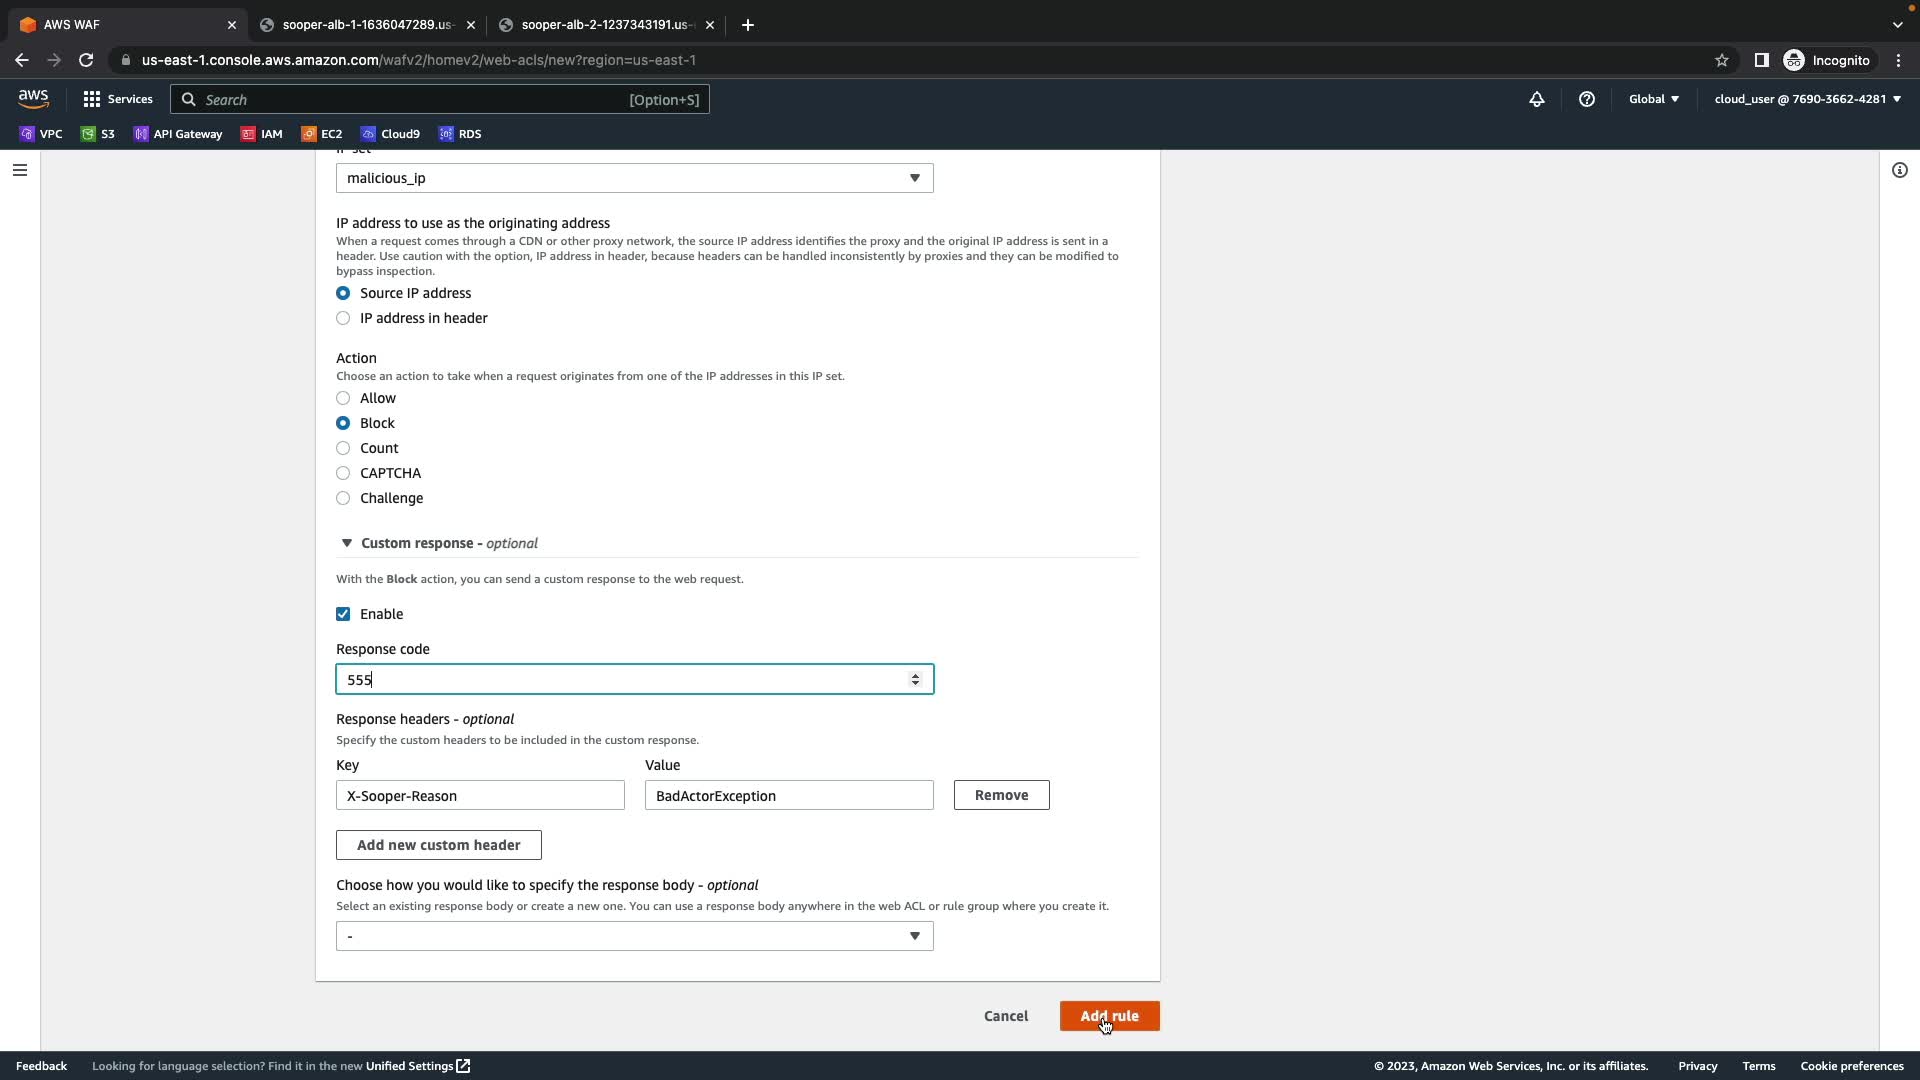This screenshot has width=1920, height=1080.
Task: Collapse the Custom response section
Action: pyautogui.click(x=347, y=543)
